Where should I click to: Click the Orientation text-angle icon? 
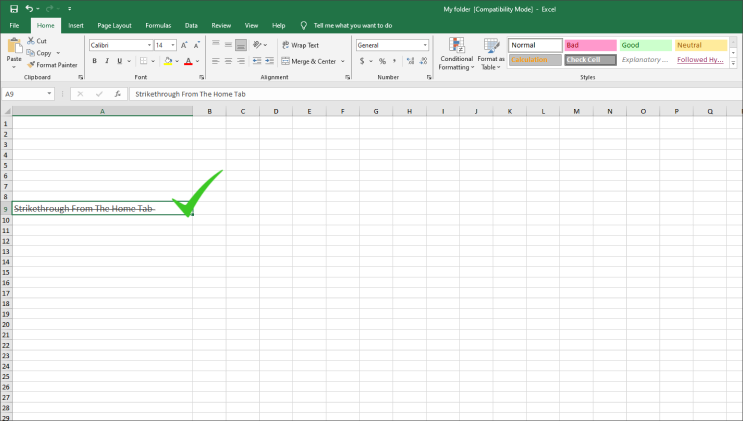tap(257, 45)
